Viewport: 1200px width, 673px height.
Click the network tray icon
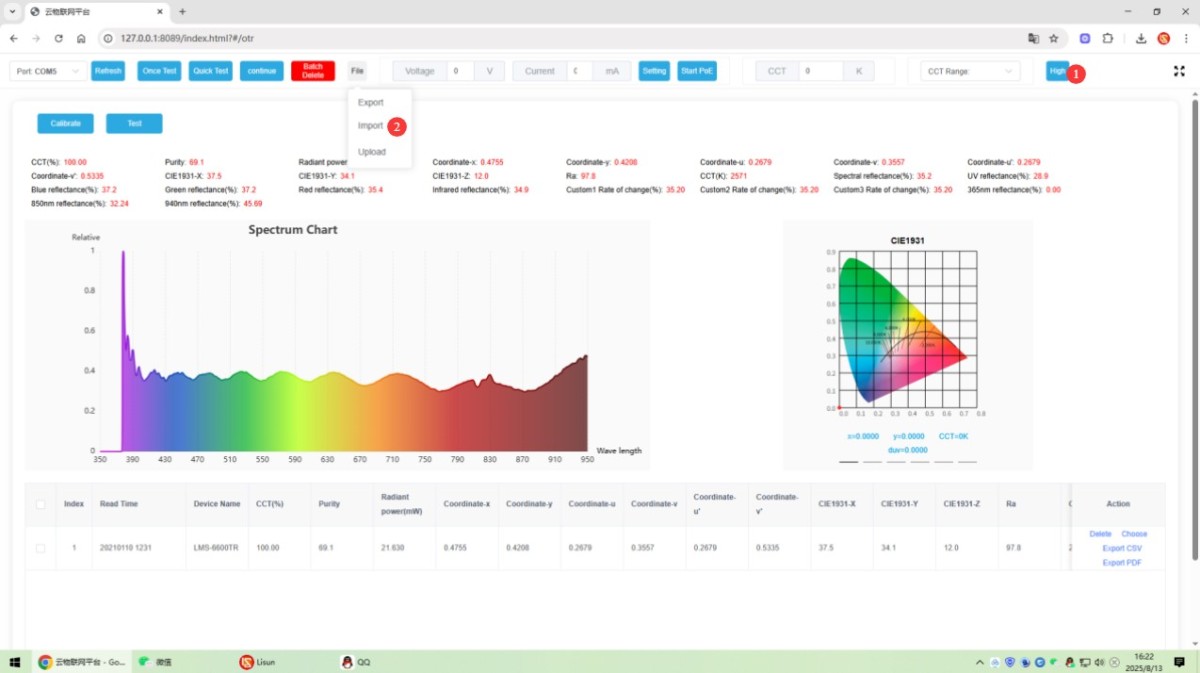click(x=1085, y=662)
